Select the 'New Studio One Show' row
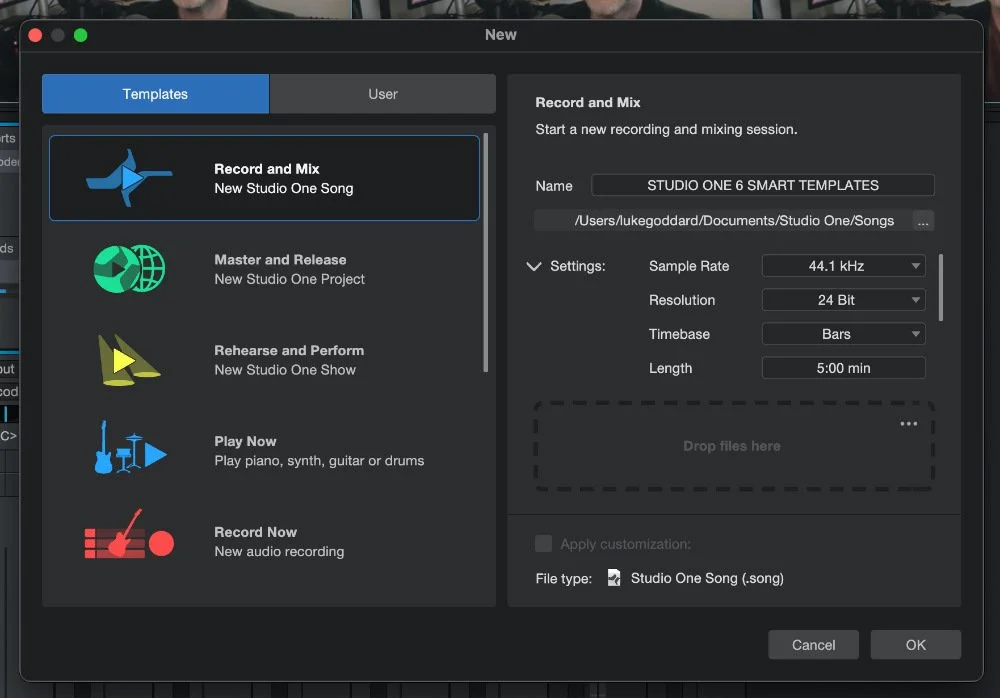This screenshot has height=698, width=1000. click(264, 360)
